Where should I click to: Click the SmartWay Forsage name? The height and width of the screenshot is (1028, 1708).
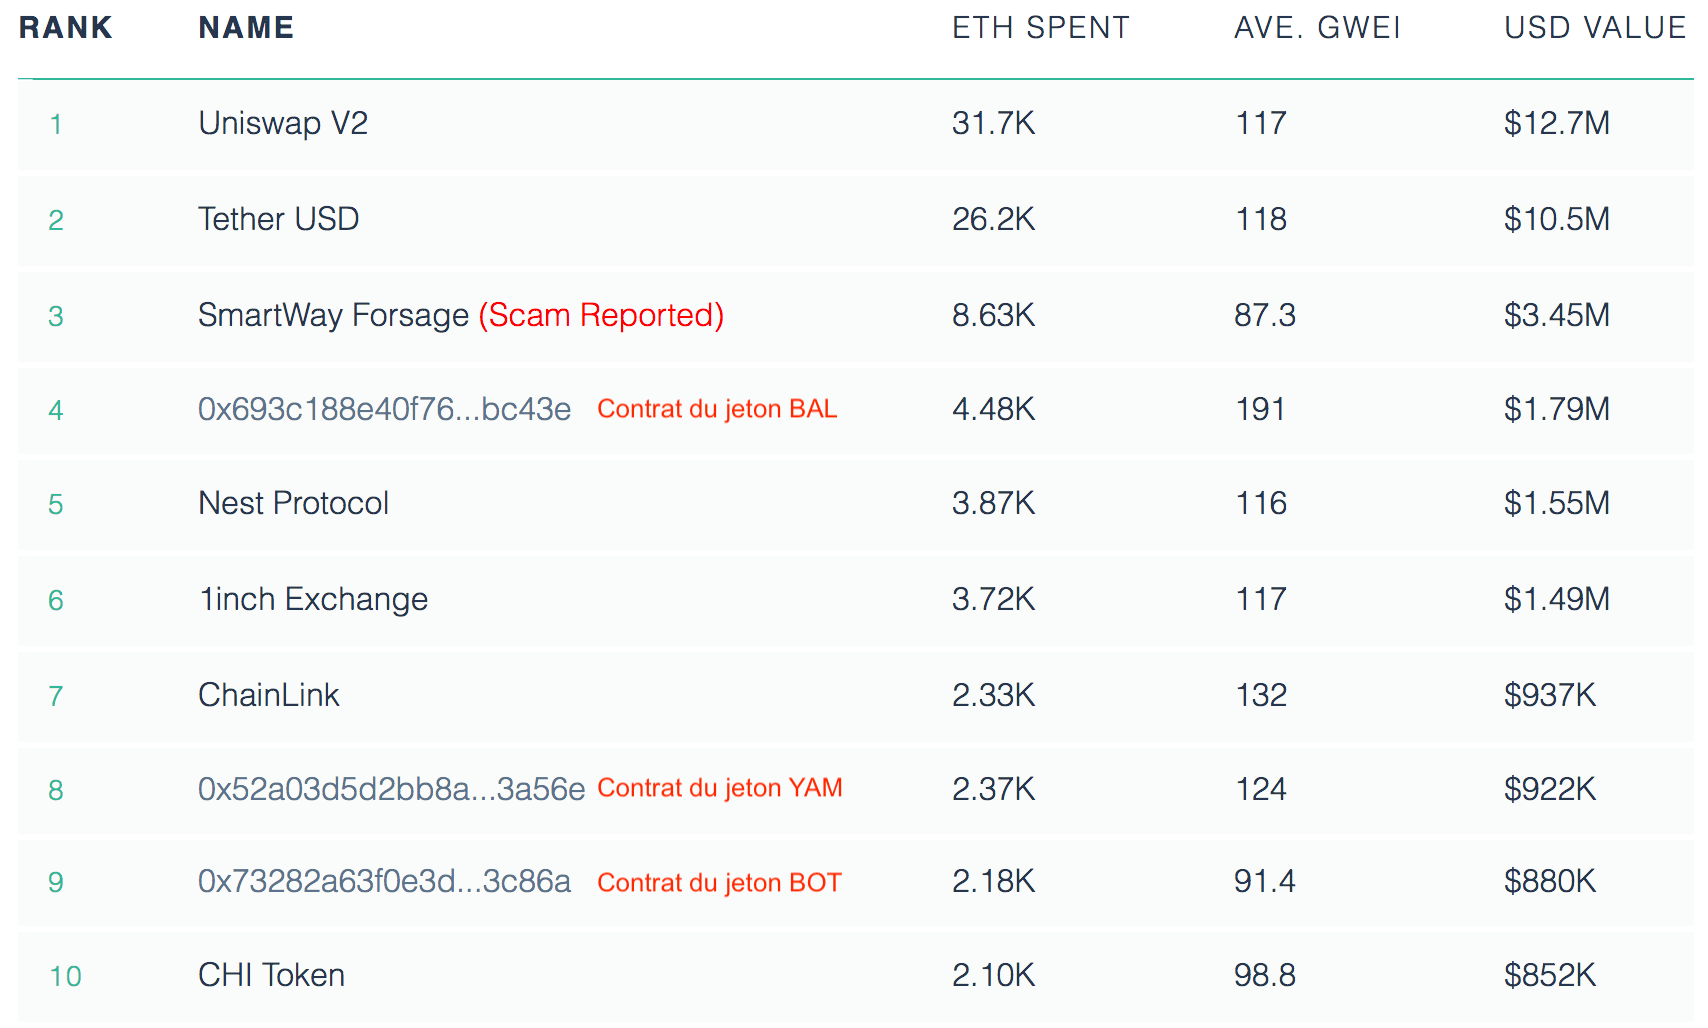[333, 315]
